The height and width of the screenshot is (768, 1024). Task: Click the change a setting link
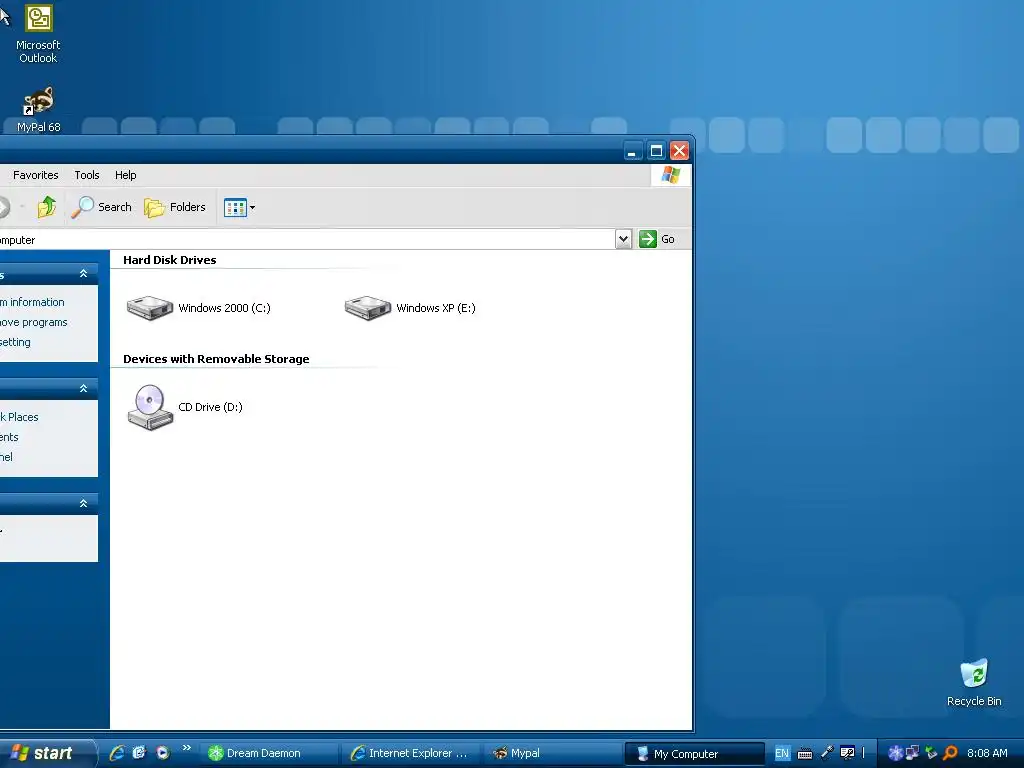click(x=16, y=342)
